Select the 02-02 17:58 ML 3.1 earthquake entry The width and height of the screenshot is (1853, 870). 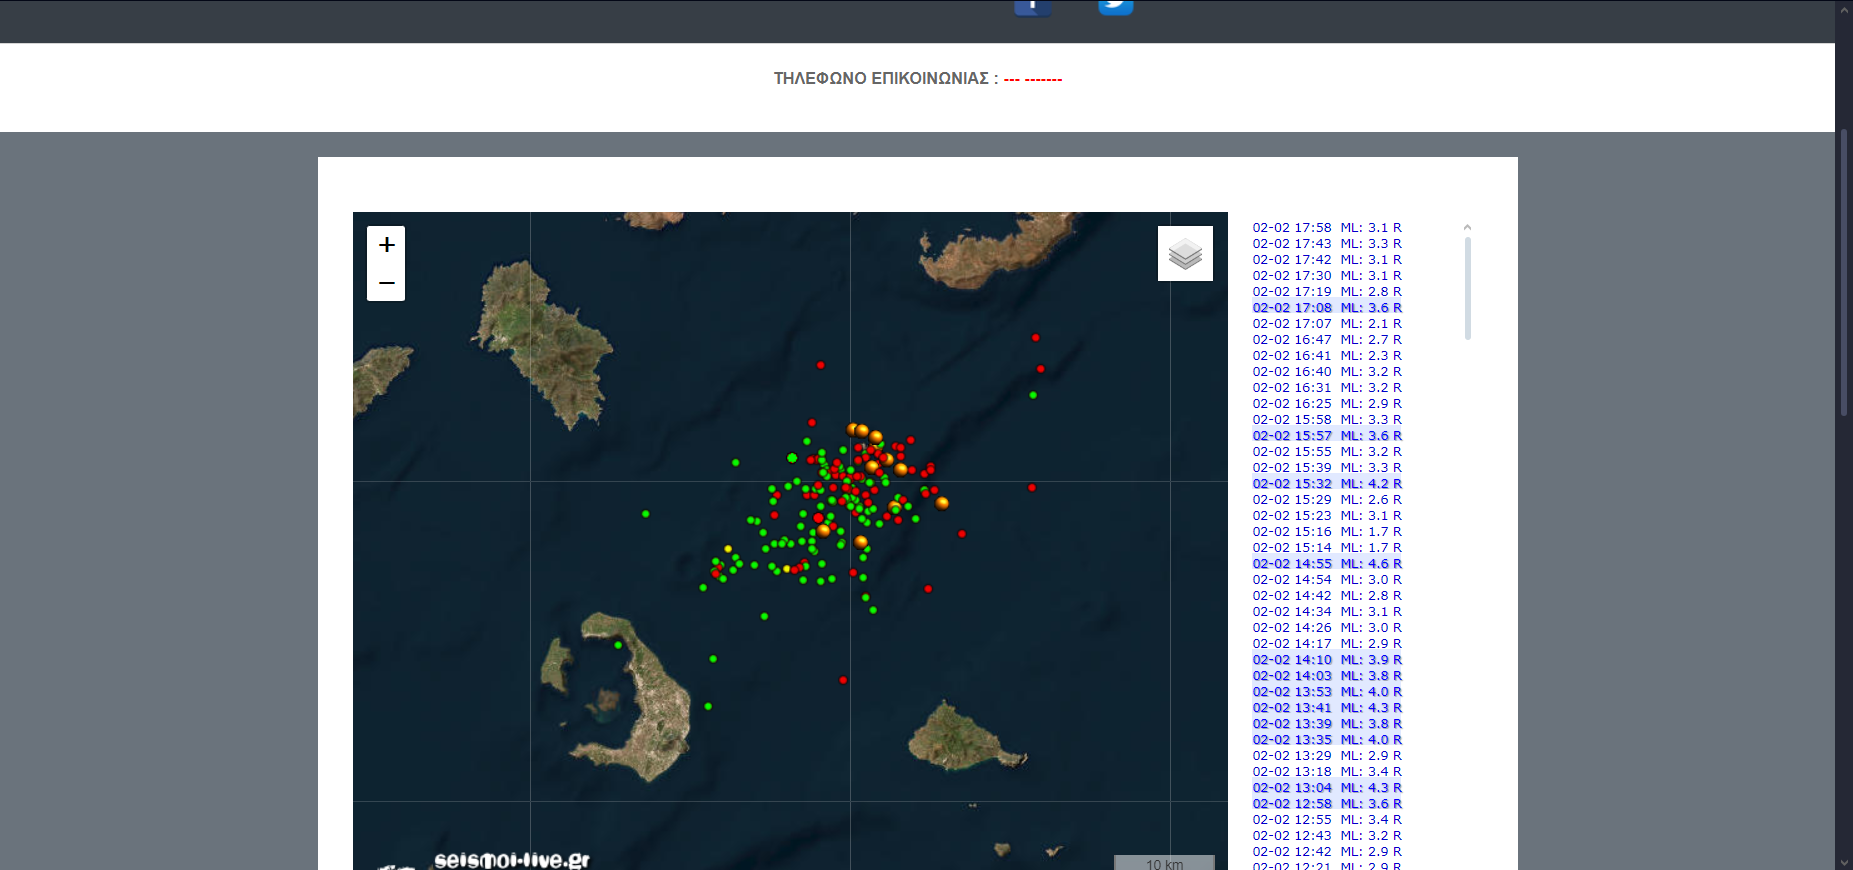[1327, 228]
